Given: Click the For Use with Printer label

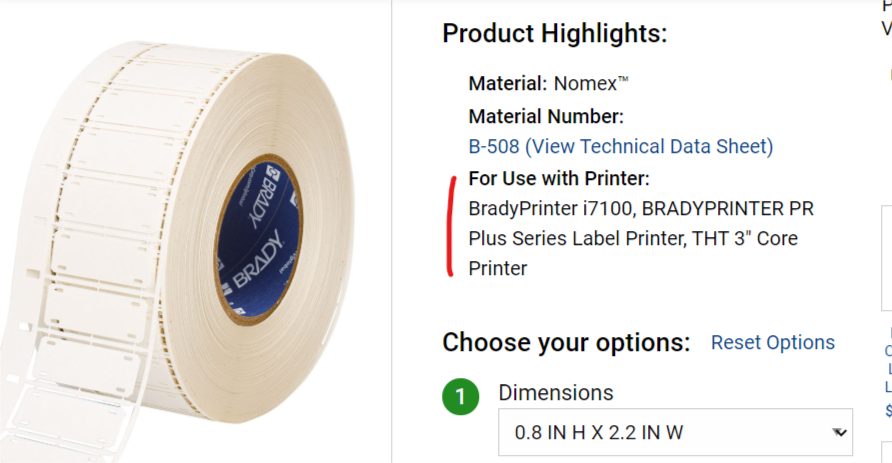Looking at the screenshot, I should click(x=559, y=179).
